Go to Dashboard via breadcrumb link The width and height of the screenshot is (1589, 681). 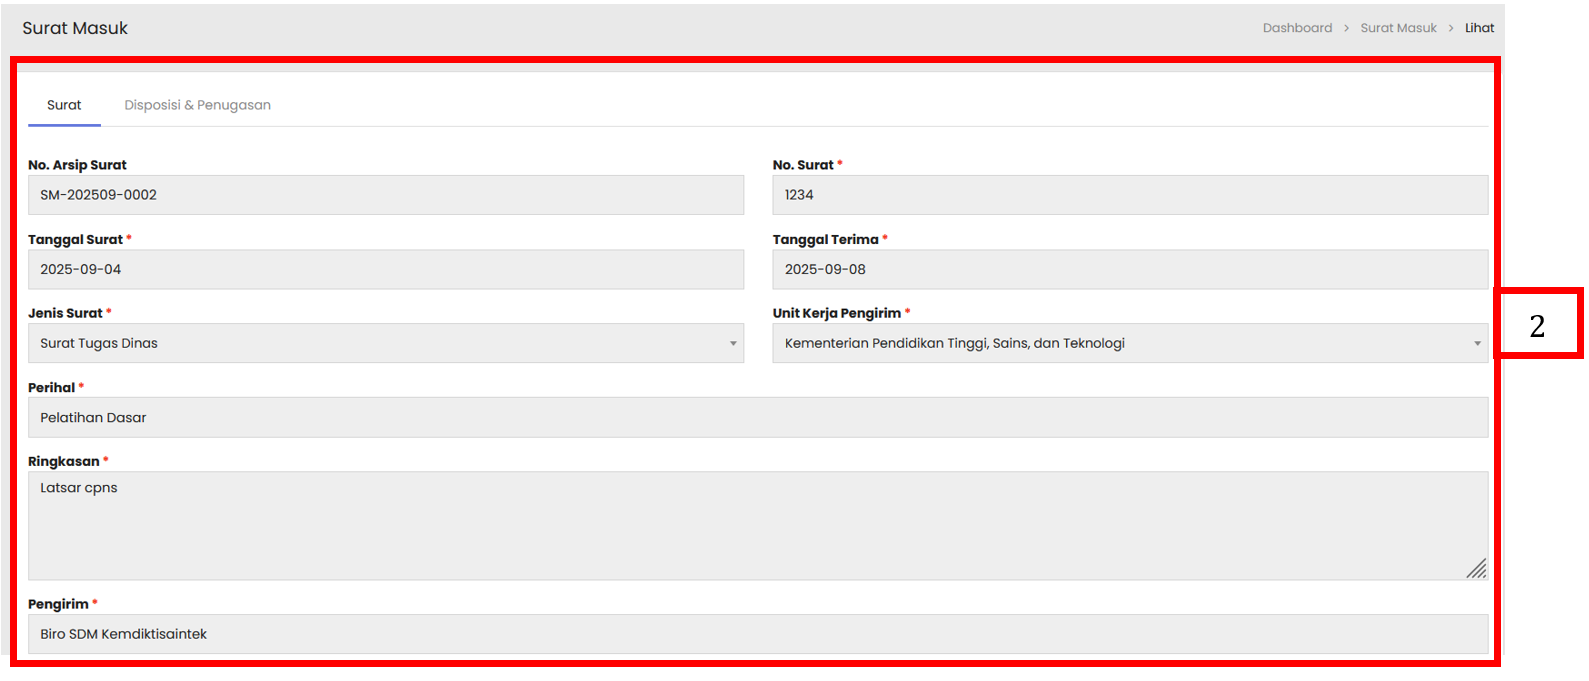click(x=1297, y=28)
